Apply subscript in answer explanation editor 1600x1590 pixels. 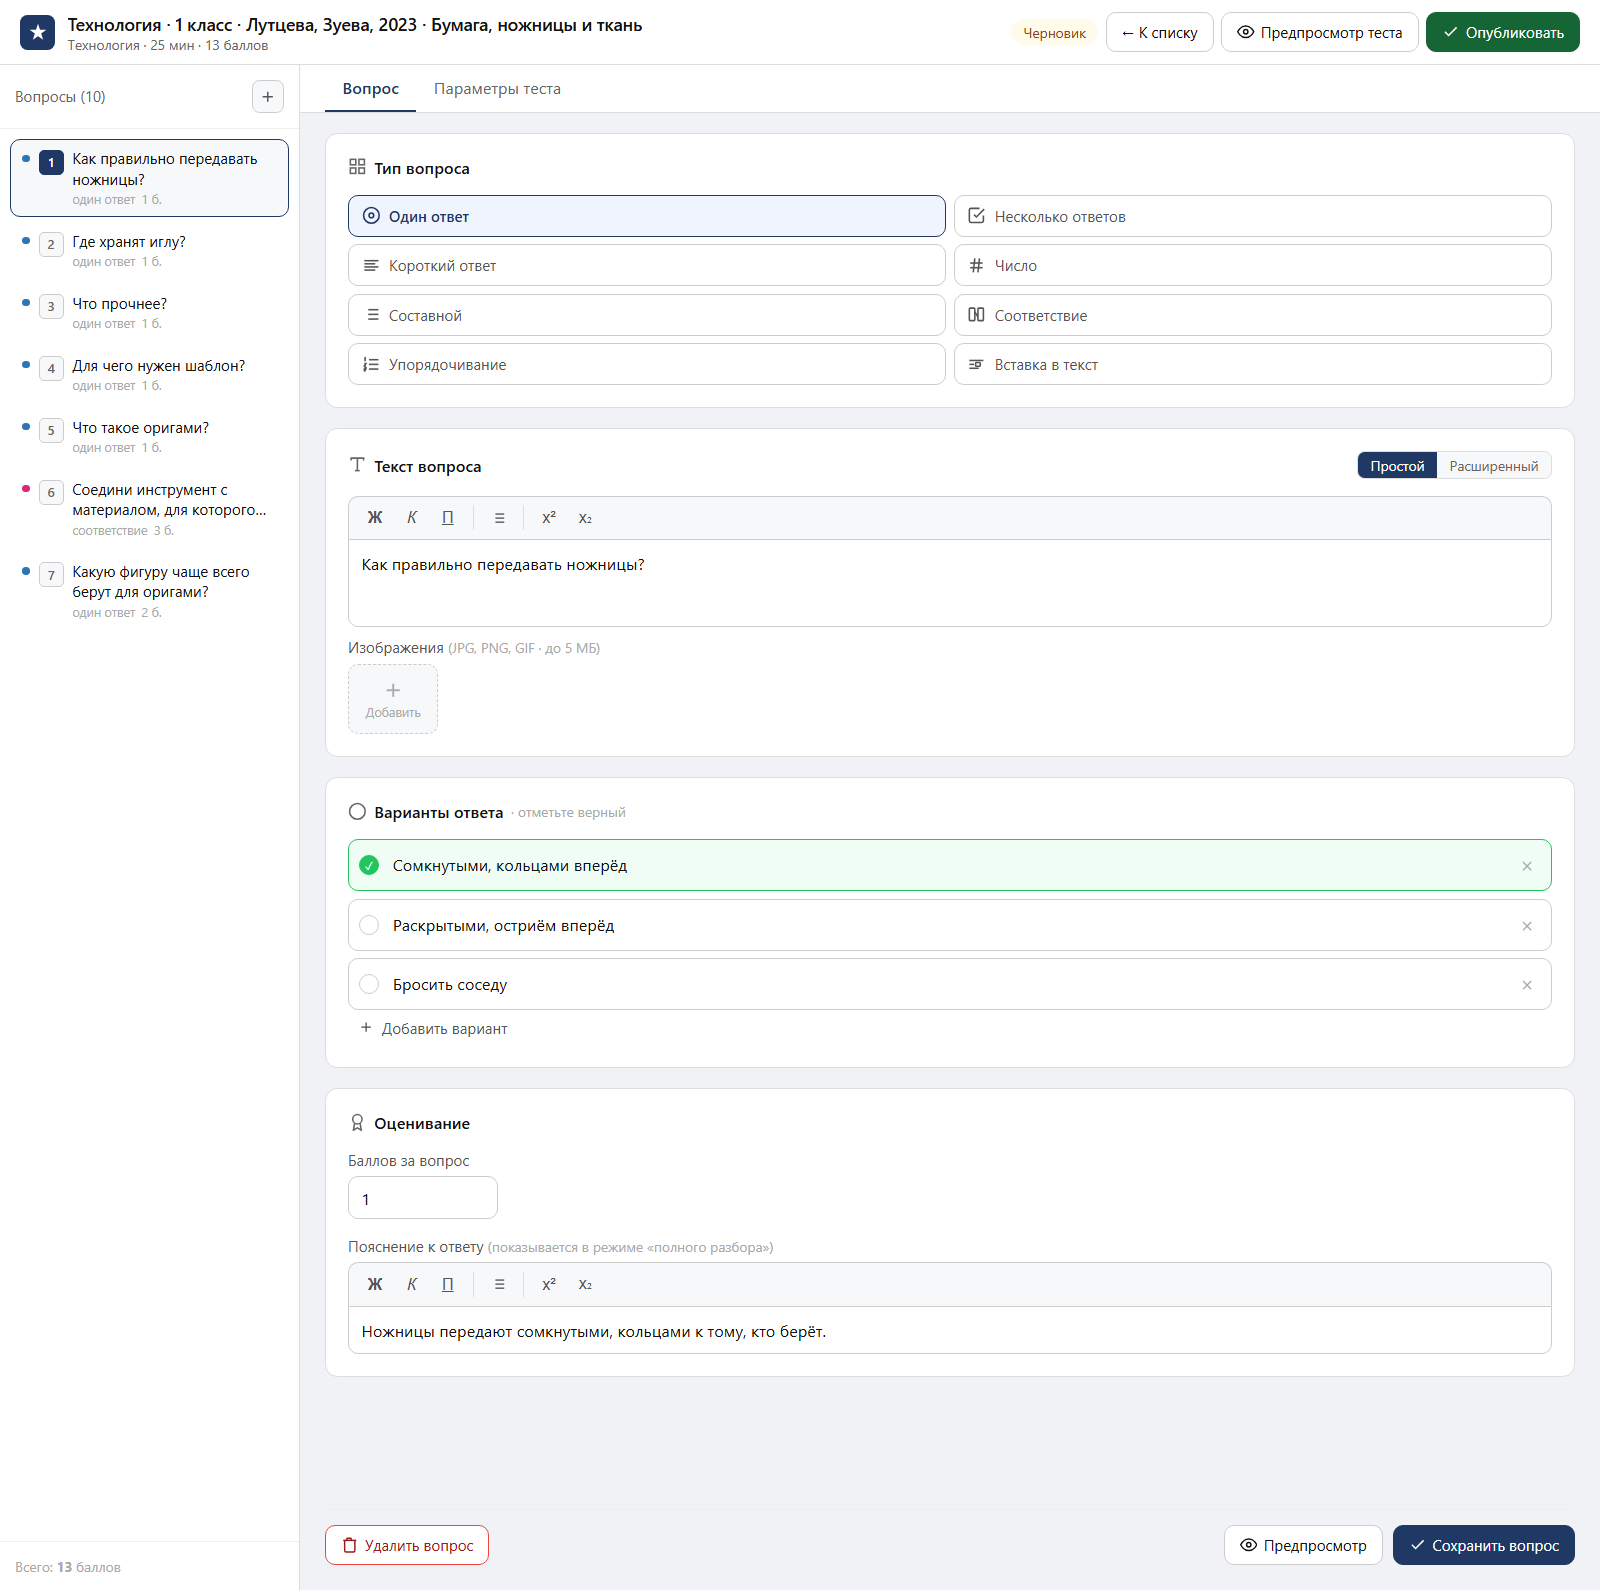585,1284
